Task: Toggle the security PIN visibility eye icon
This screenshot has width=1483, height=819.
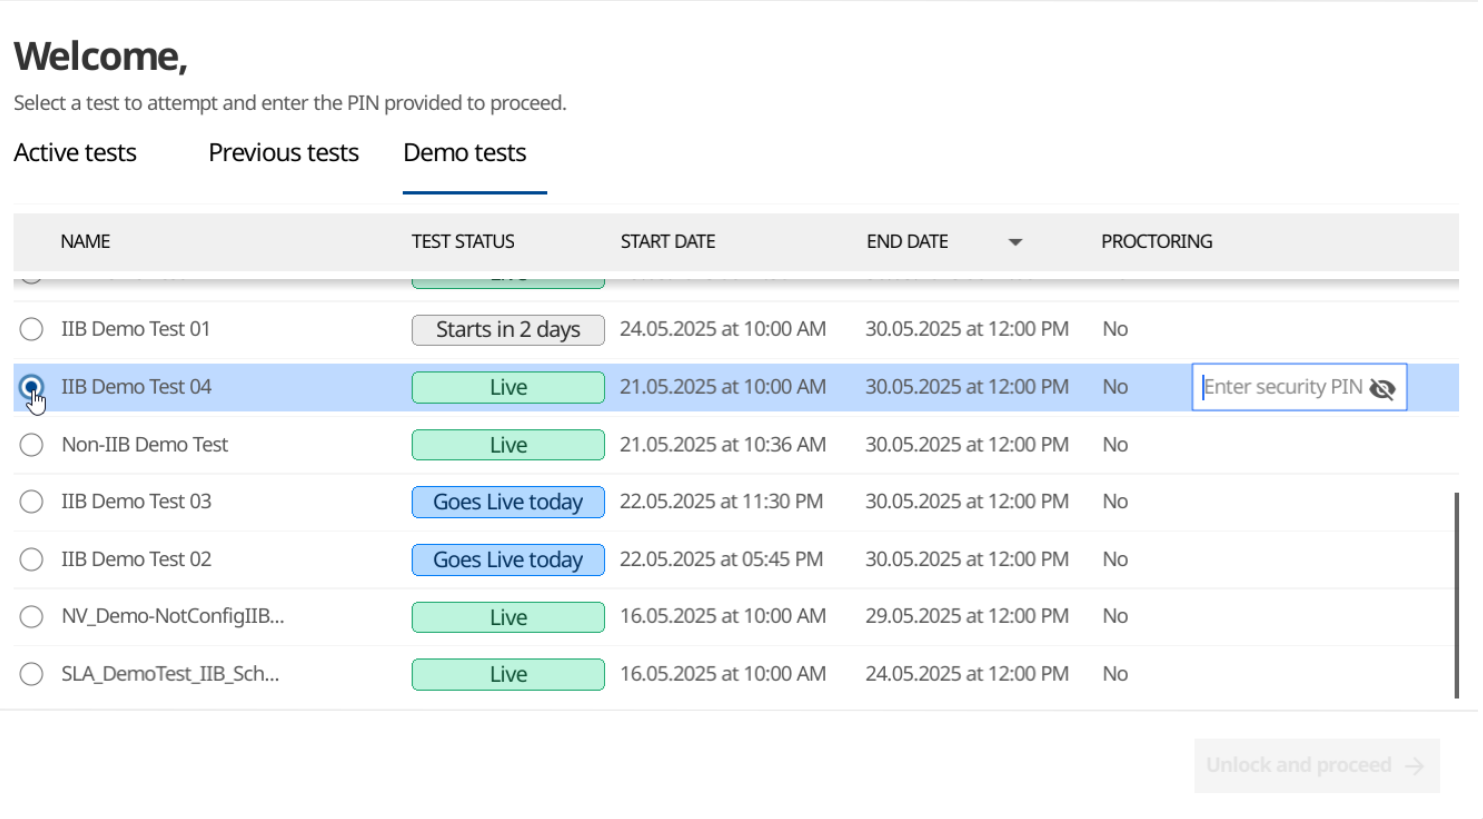Action: (1383, 388)
